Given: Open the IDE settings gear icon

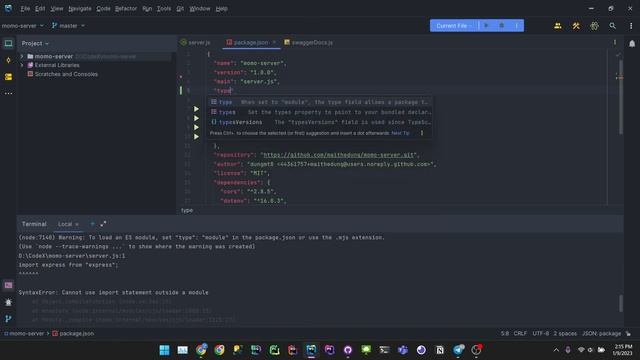Looking at the screenshot, I should pos(594,26).
